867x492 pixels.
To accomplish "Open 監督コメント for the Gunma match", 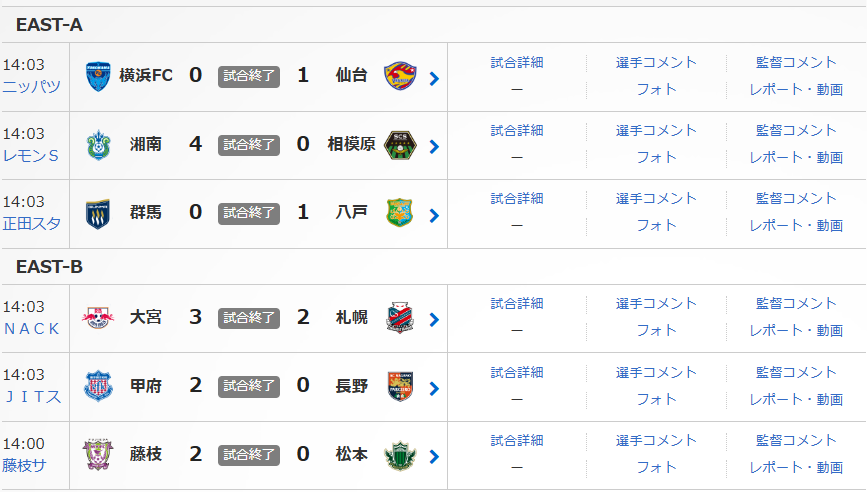I will [796, 198].
